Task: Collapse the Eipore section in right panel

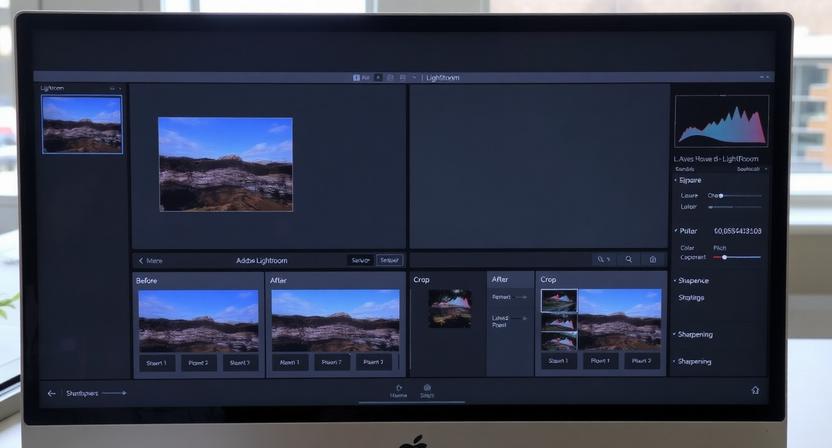Action: pos(675,180)
